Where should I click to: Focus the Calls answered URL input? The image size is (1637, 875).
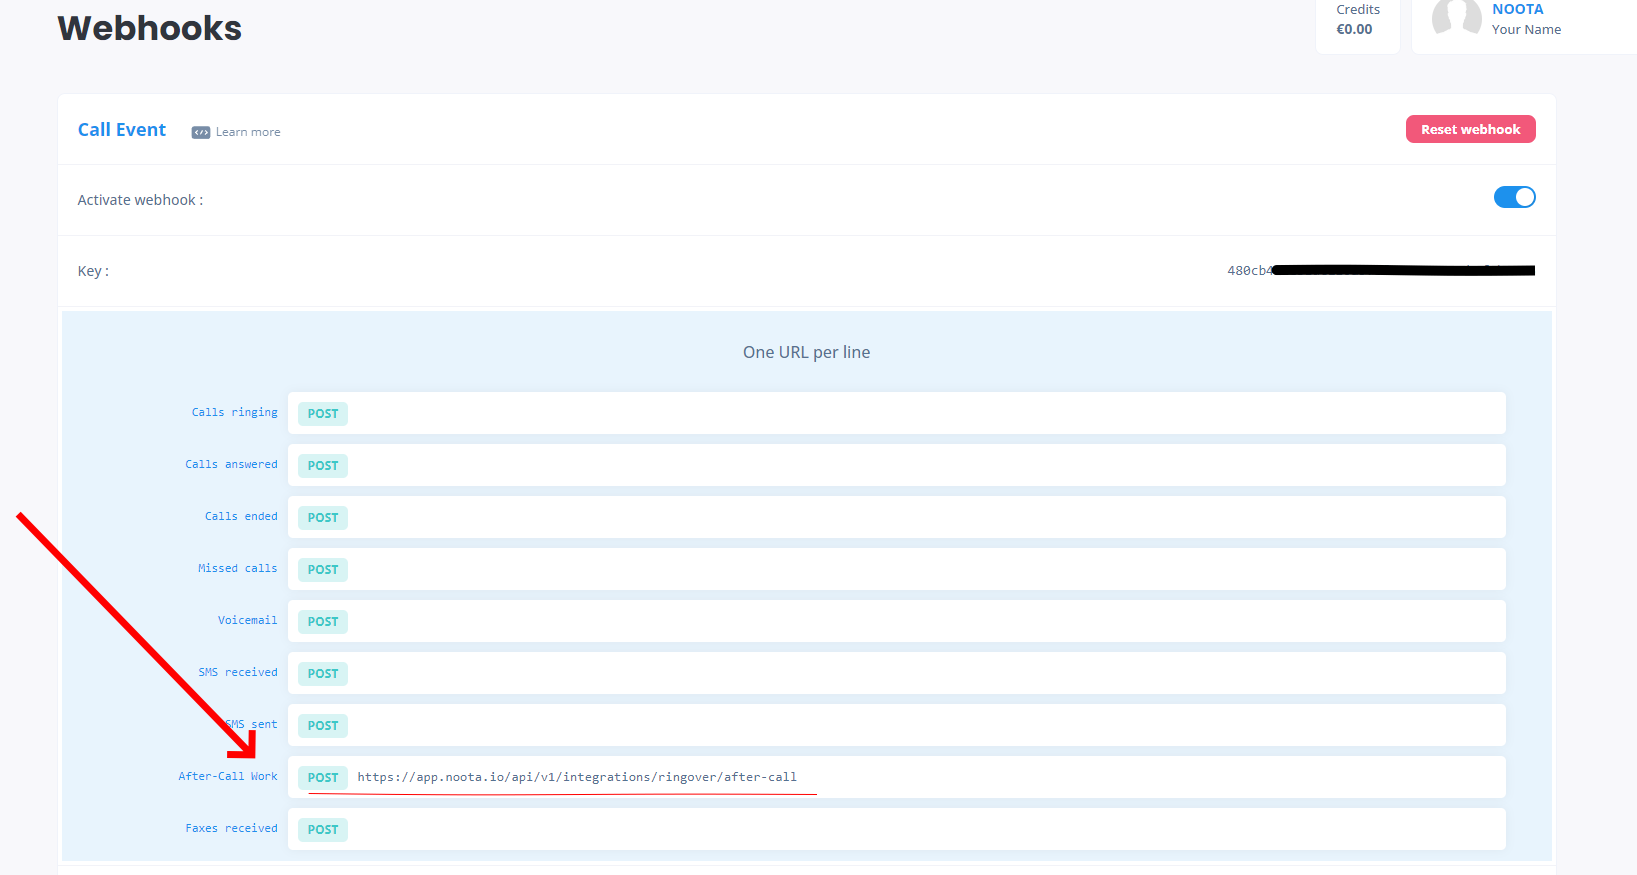coord(920,465)
